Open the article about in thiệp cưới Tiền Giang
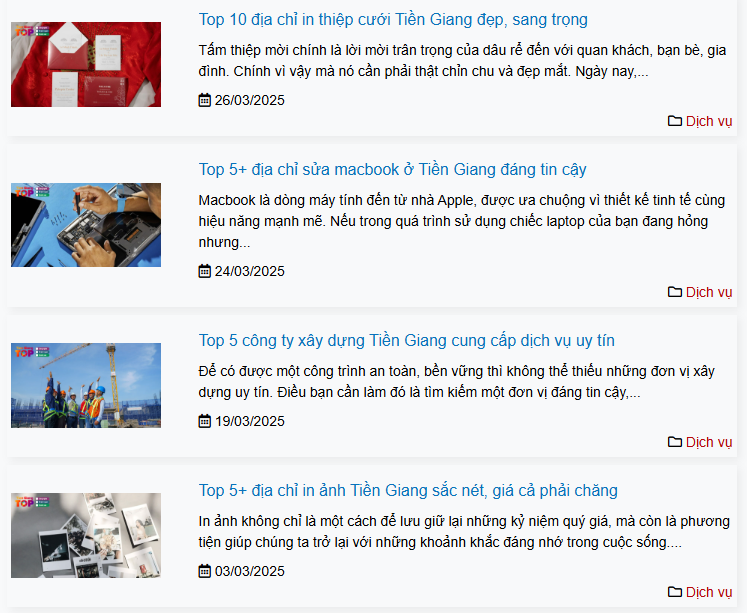 (393, 20)
